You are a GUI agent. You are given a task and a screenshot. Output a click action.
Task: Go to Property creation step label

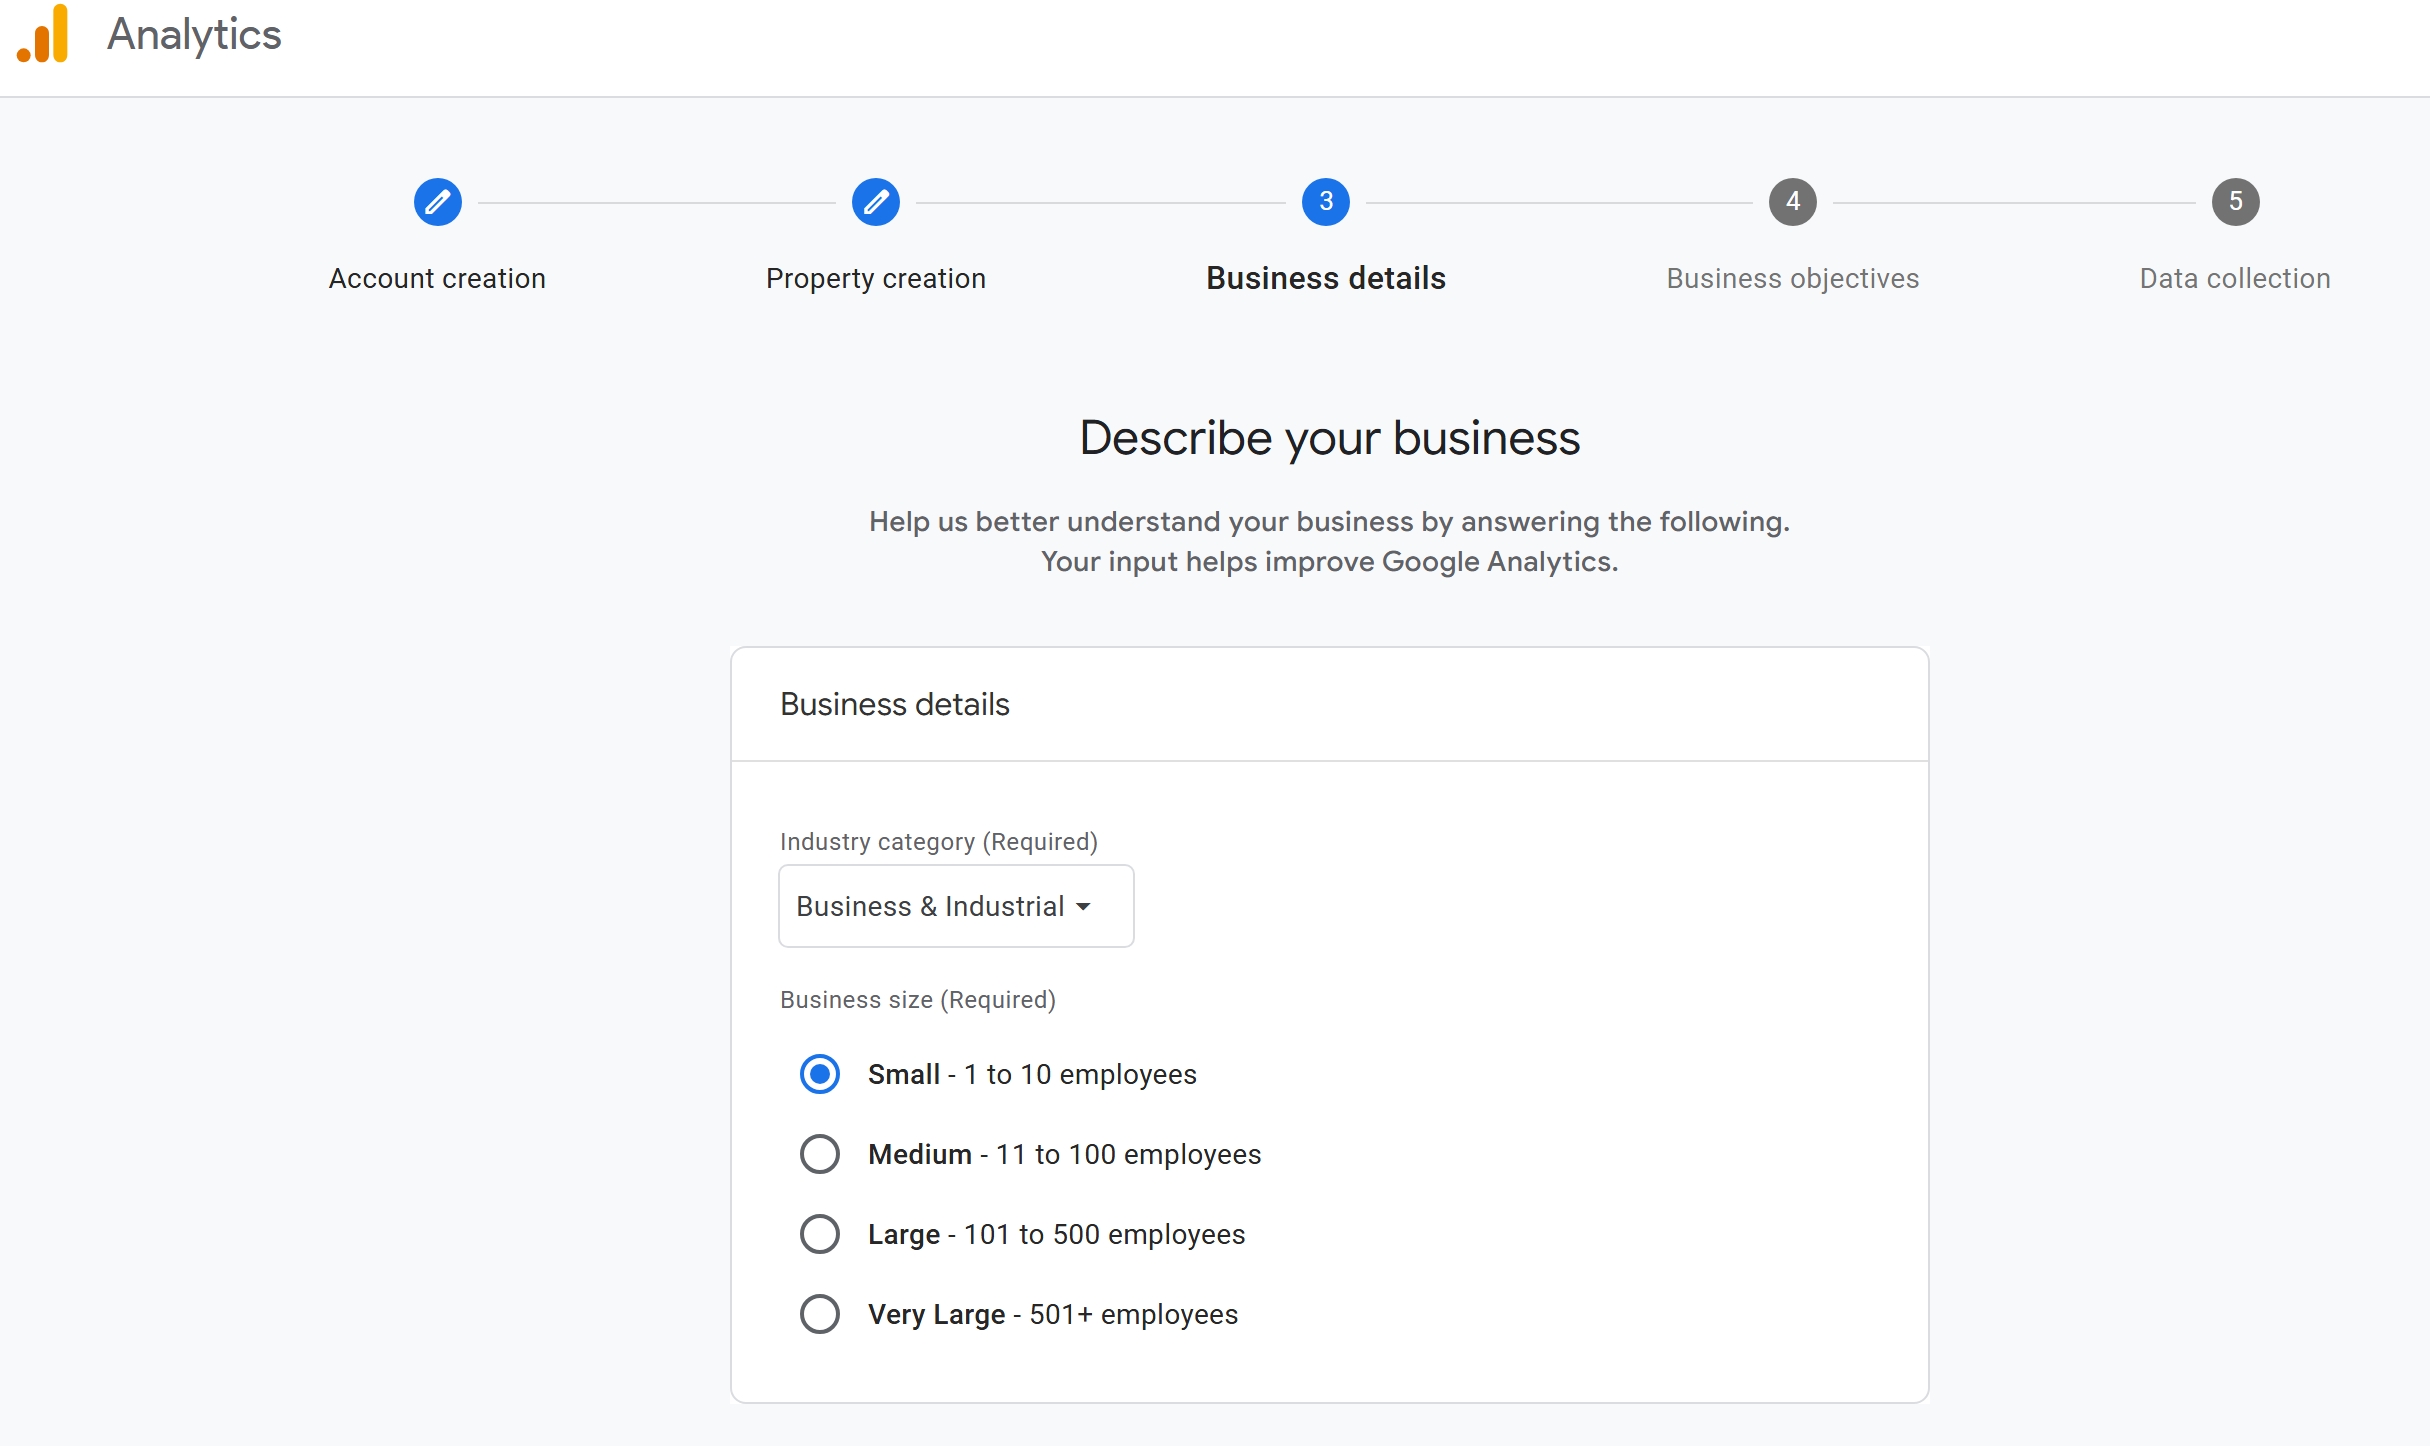click(x=875, y=278)
